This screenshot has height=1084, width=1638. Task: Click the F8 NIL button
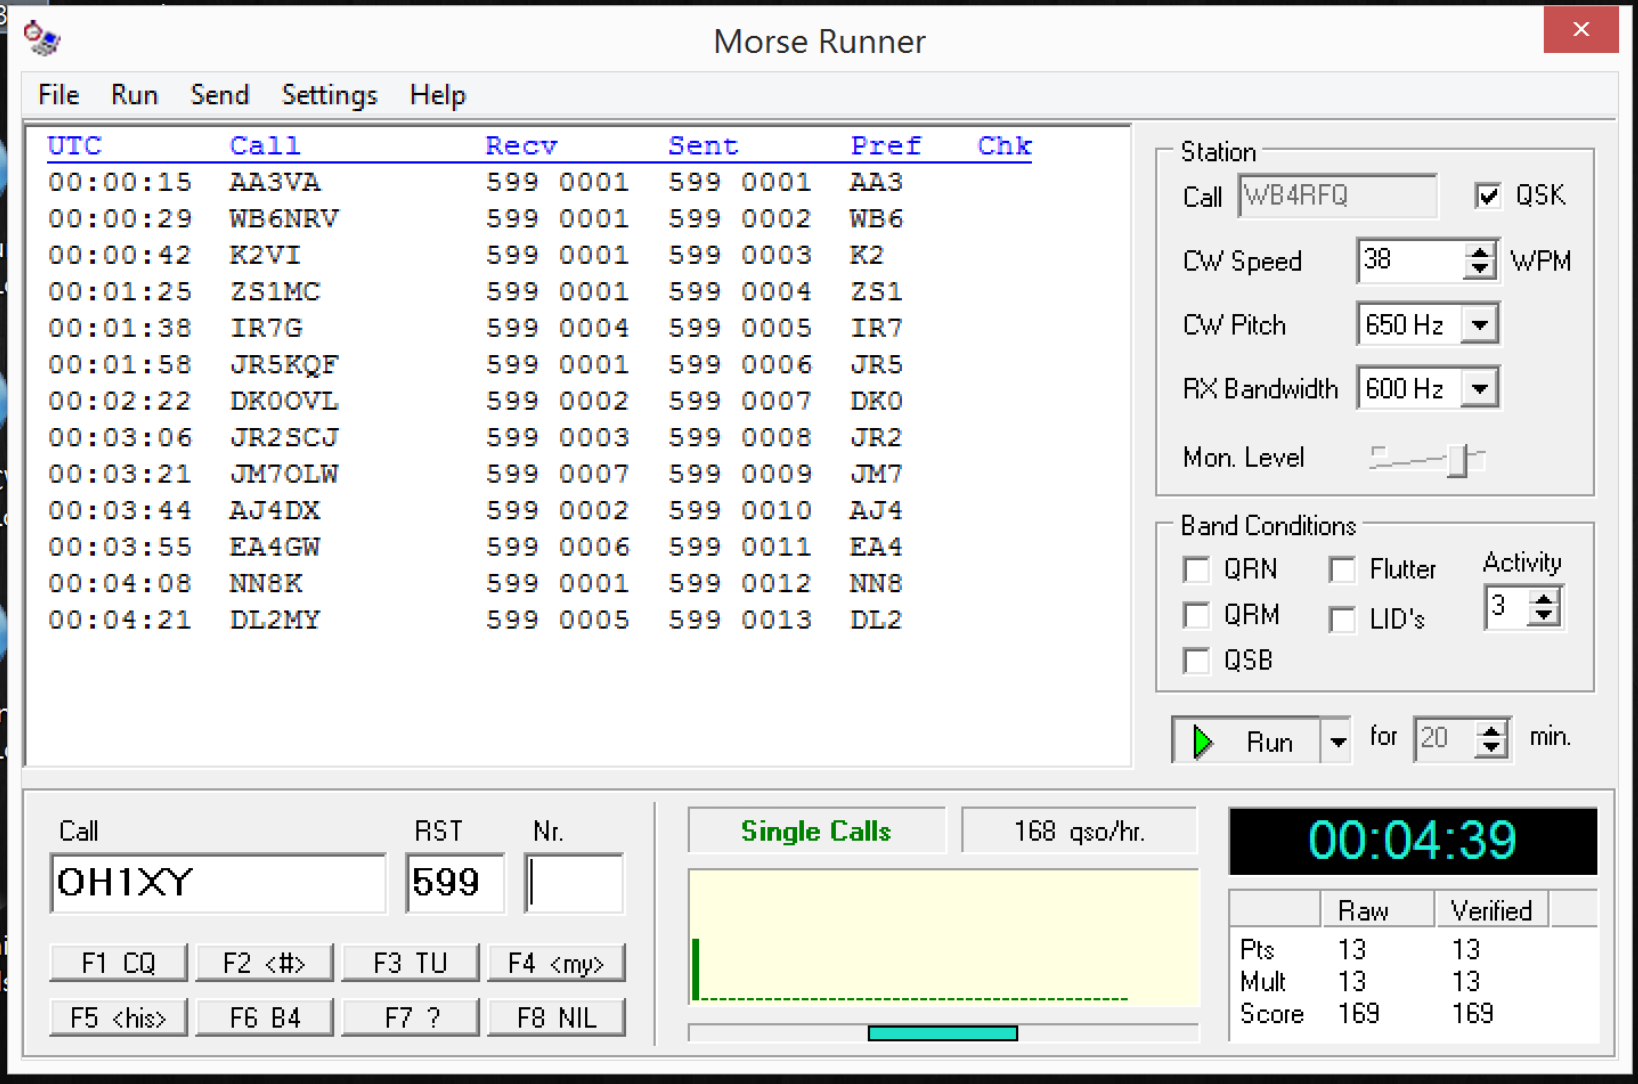pos(556,1018)
